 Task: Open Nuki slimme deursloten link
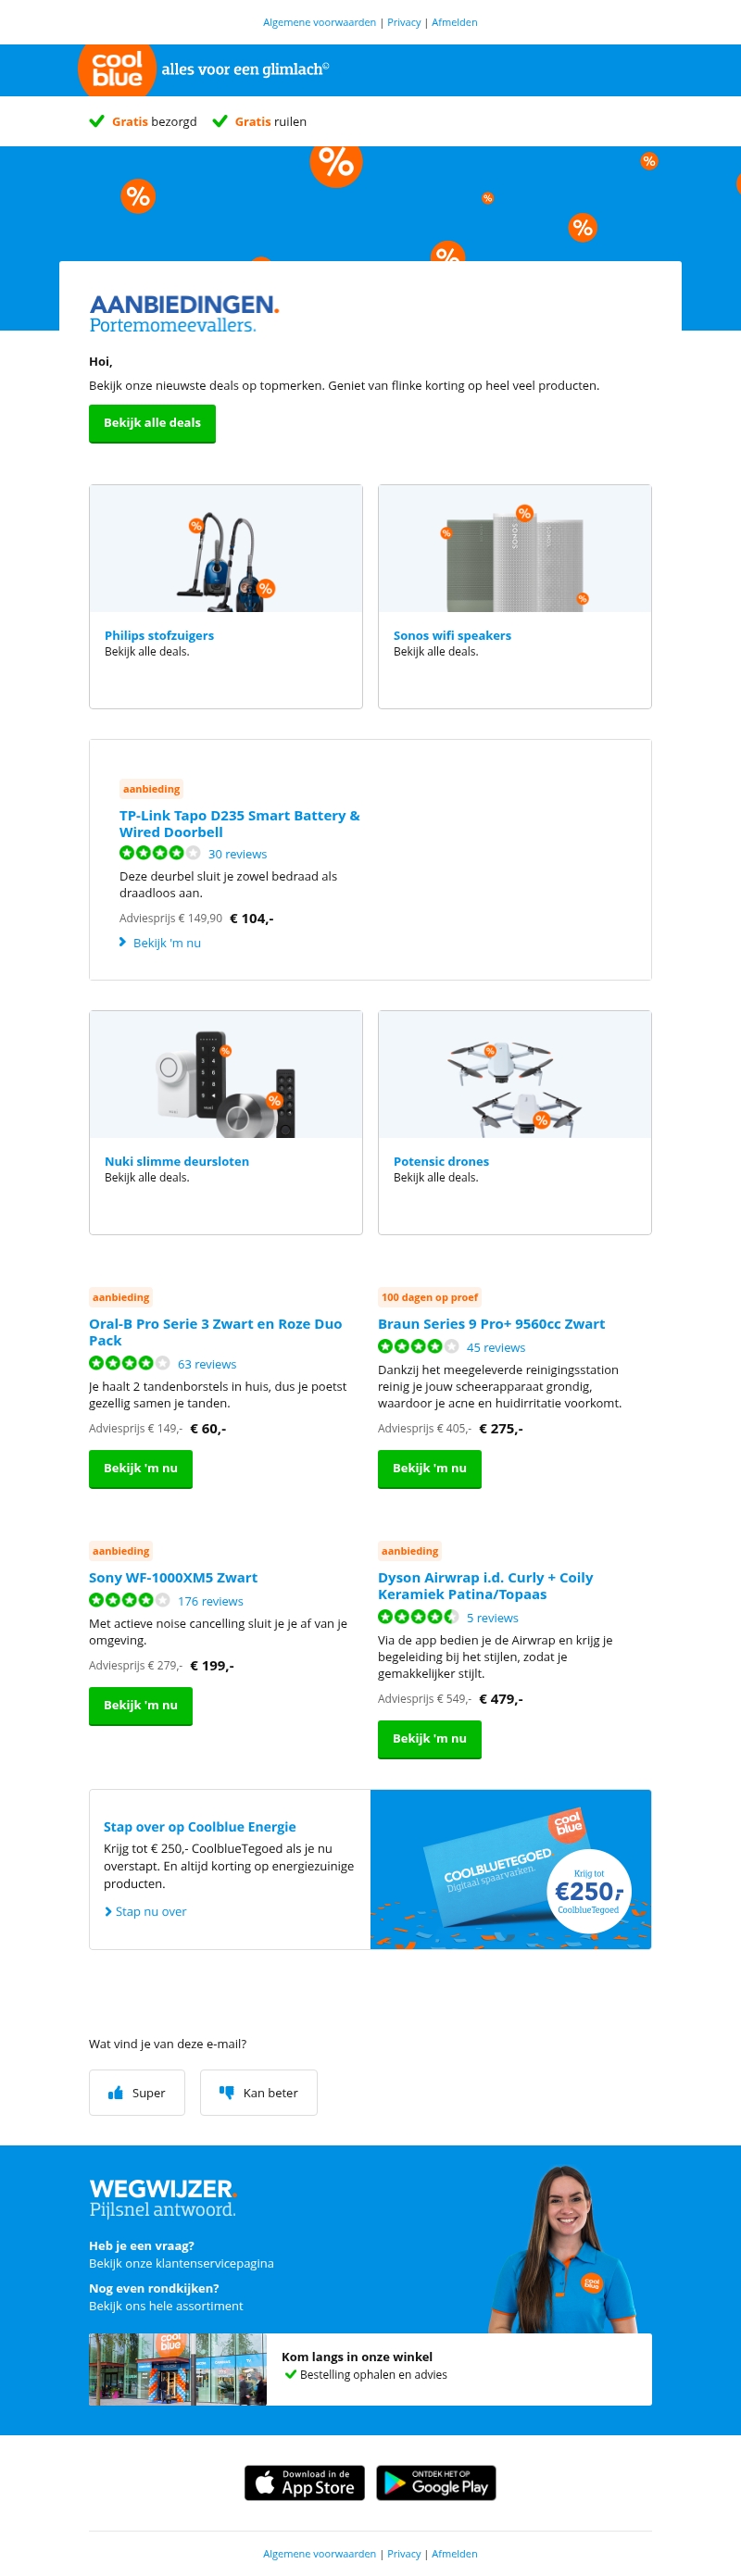coord(177,1161)
